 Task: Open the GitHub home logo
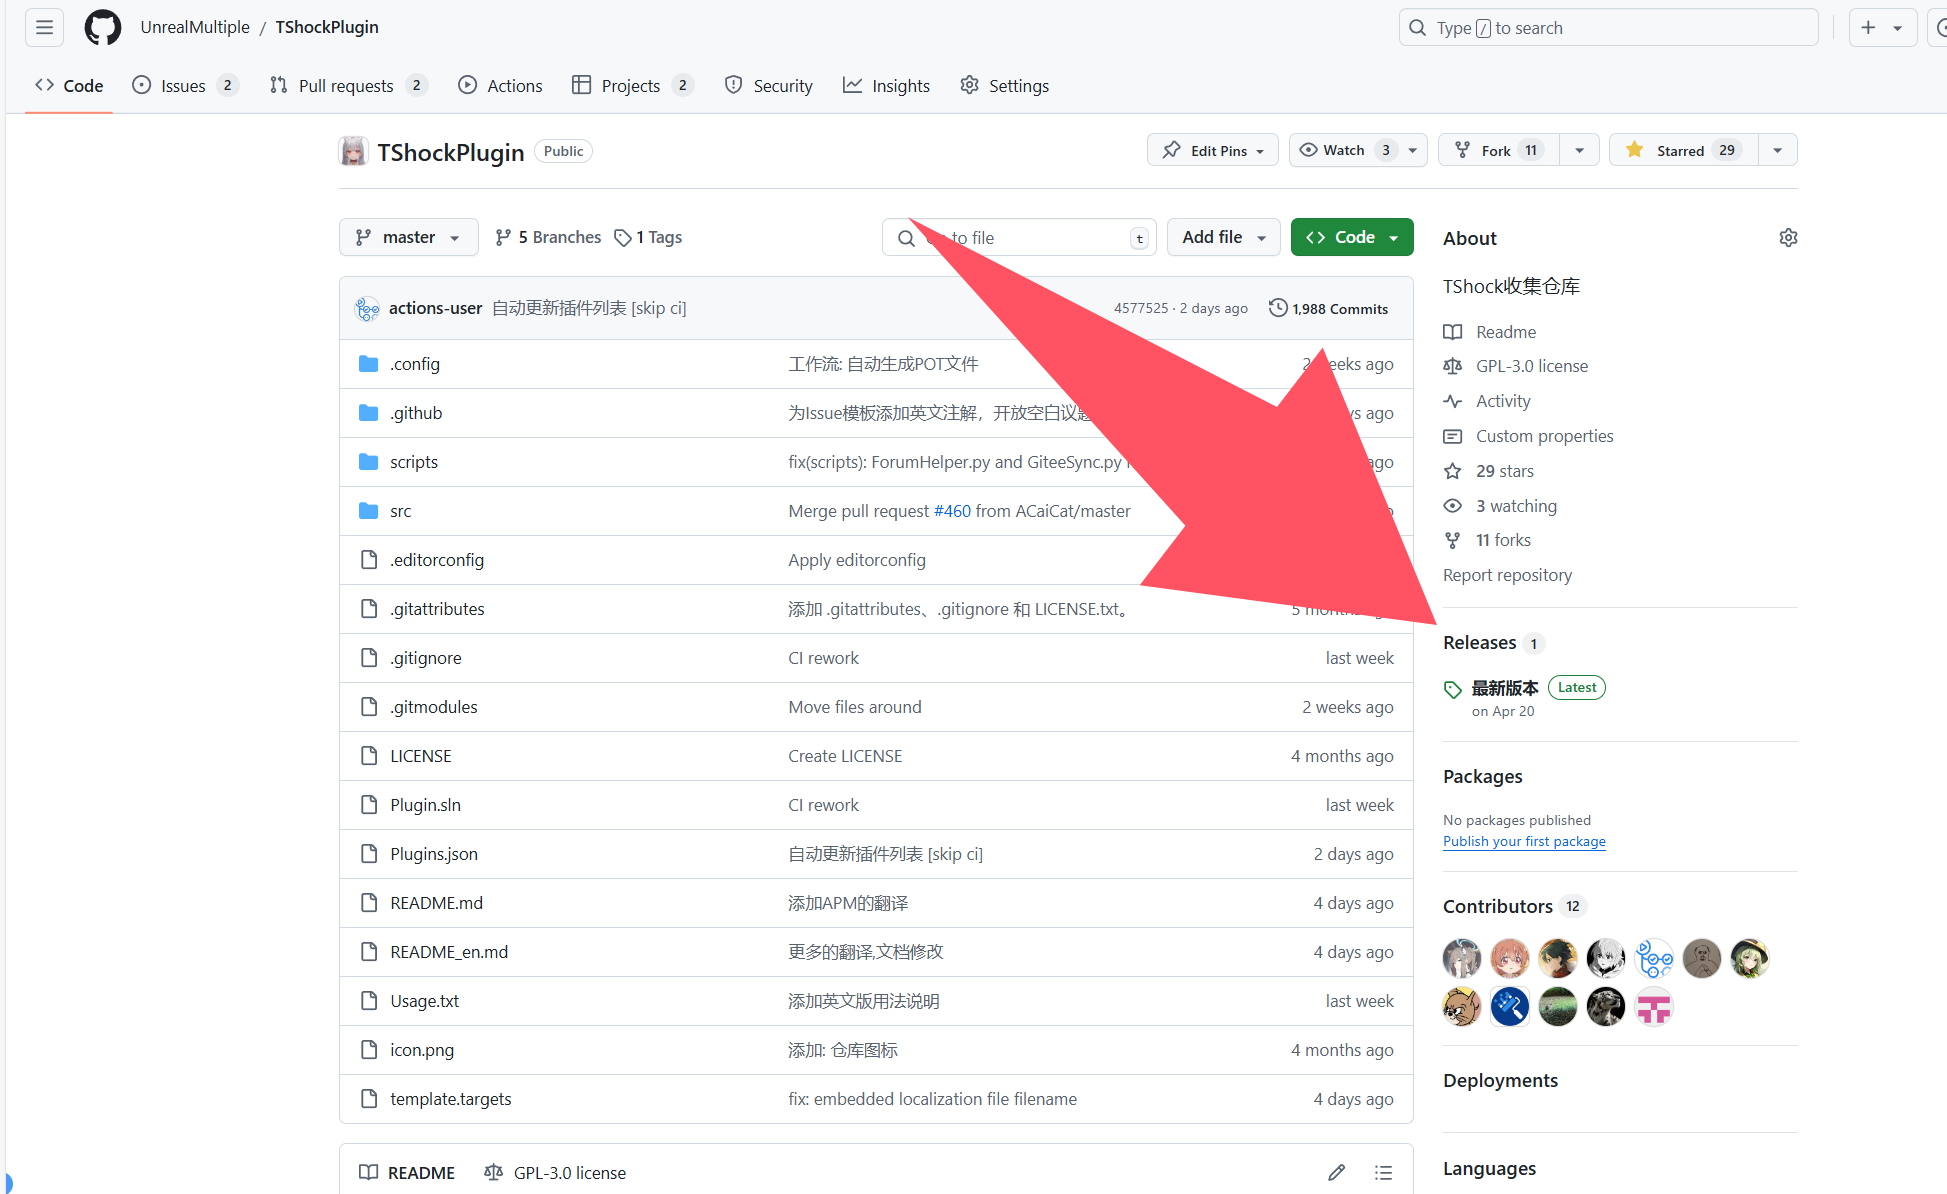point(103,28)
